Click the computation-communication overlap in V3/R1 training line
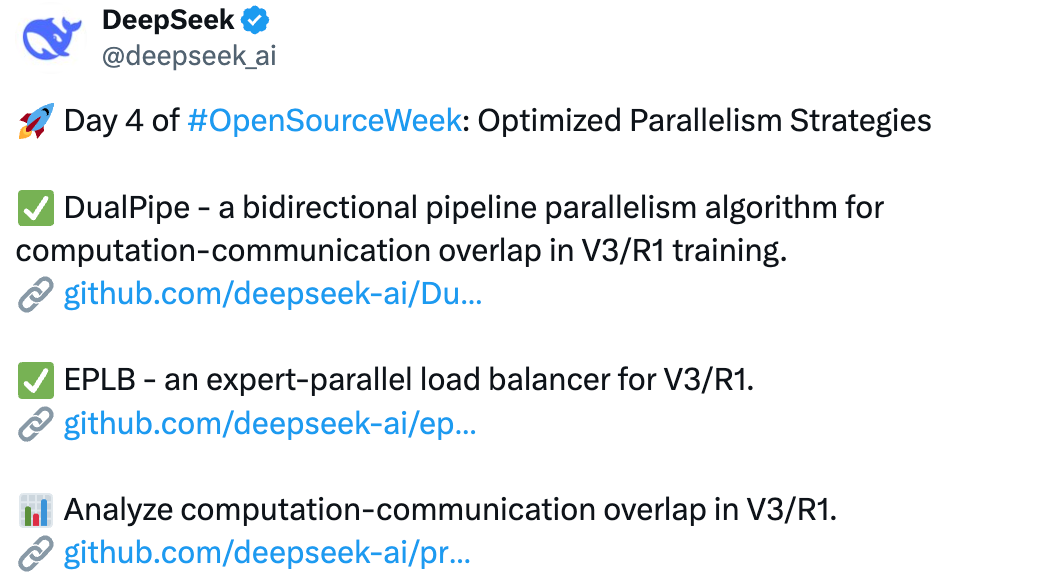 point(401,251)
